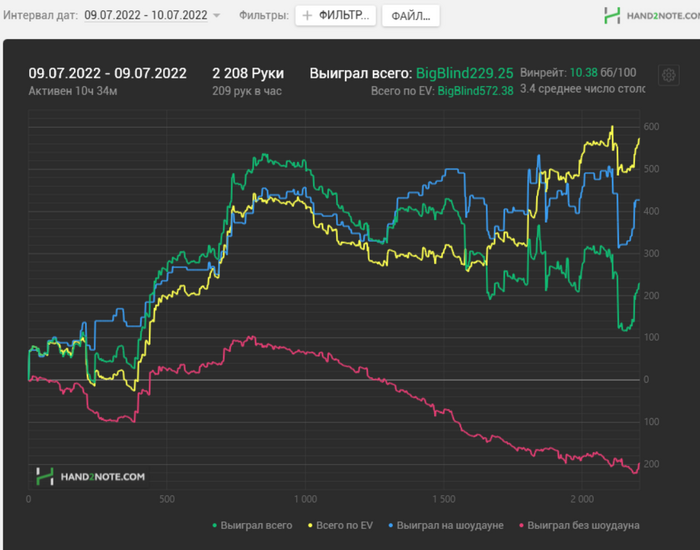Toggle the green Выиграл всего legend series
The width and height of the screenshot is (700, 550).
coord(252,525)
